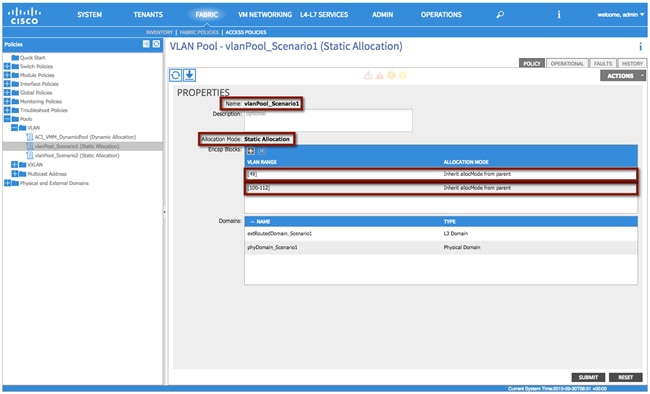This screenshot has height=394, width=650.
Task: Click the add encap block plus icon
Action: click(251, 151)
